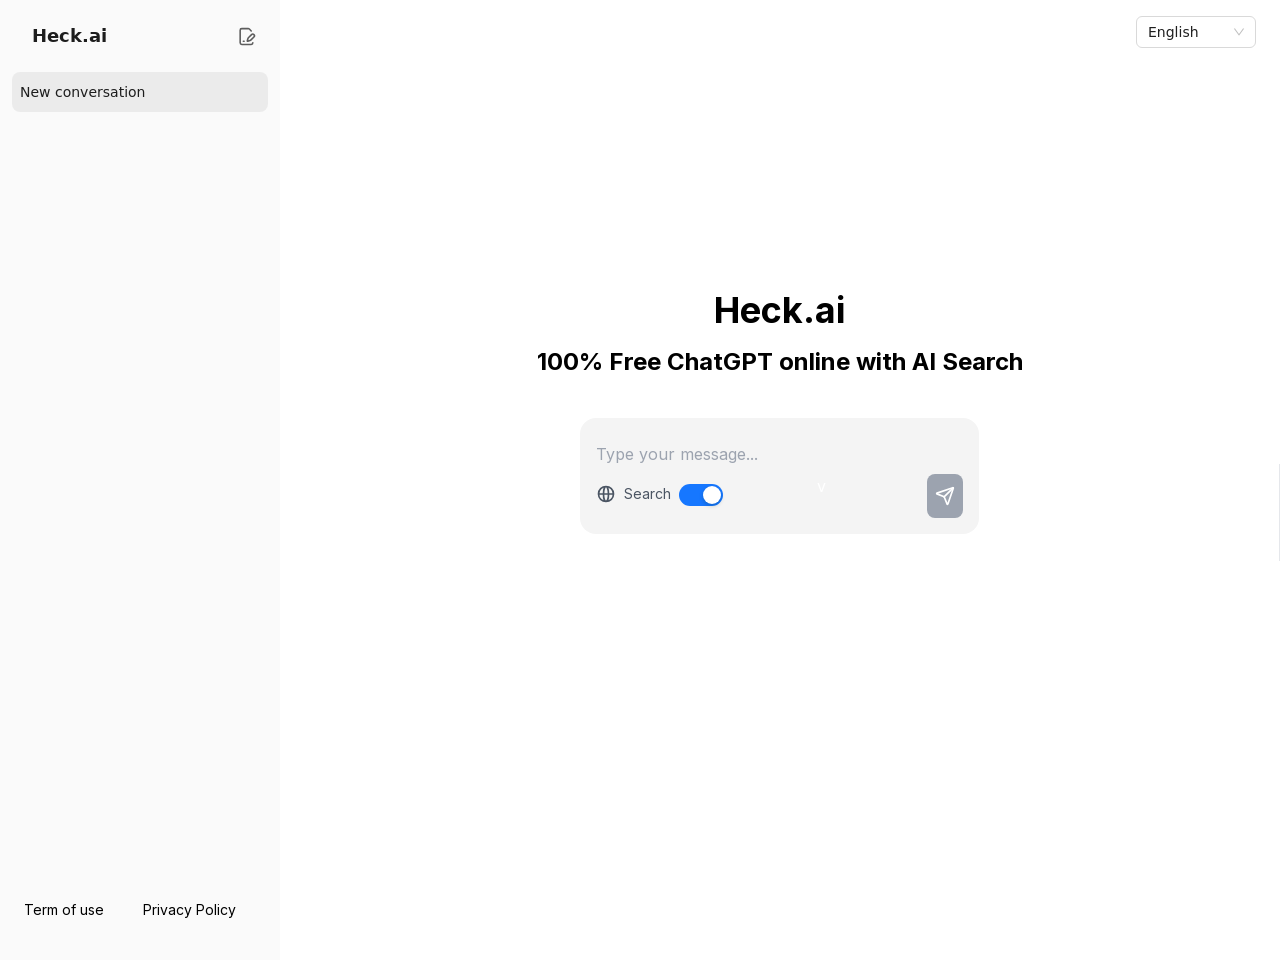Open the faint model selector chevron in the message box
The width and height of the screenshot is (1280, 960).
tap(821, 487)
